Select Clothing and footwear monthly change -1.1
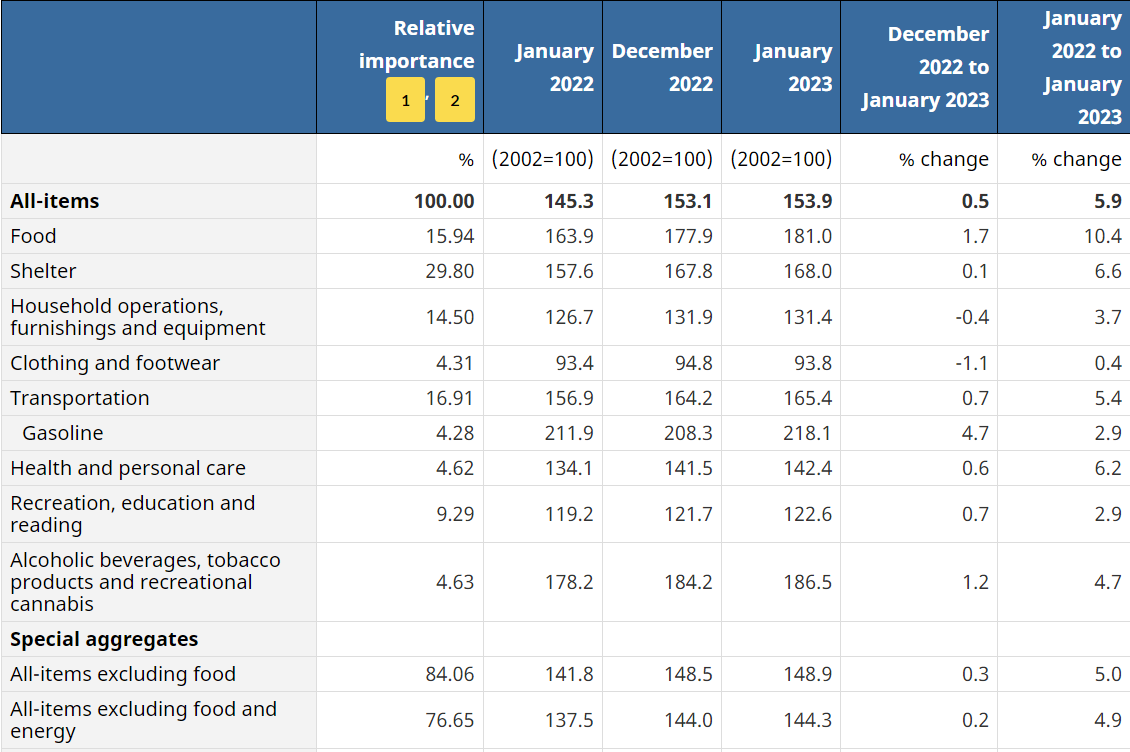The image size is (1130, 752). (x=972, y=363)
